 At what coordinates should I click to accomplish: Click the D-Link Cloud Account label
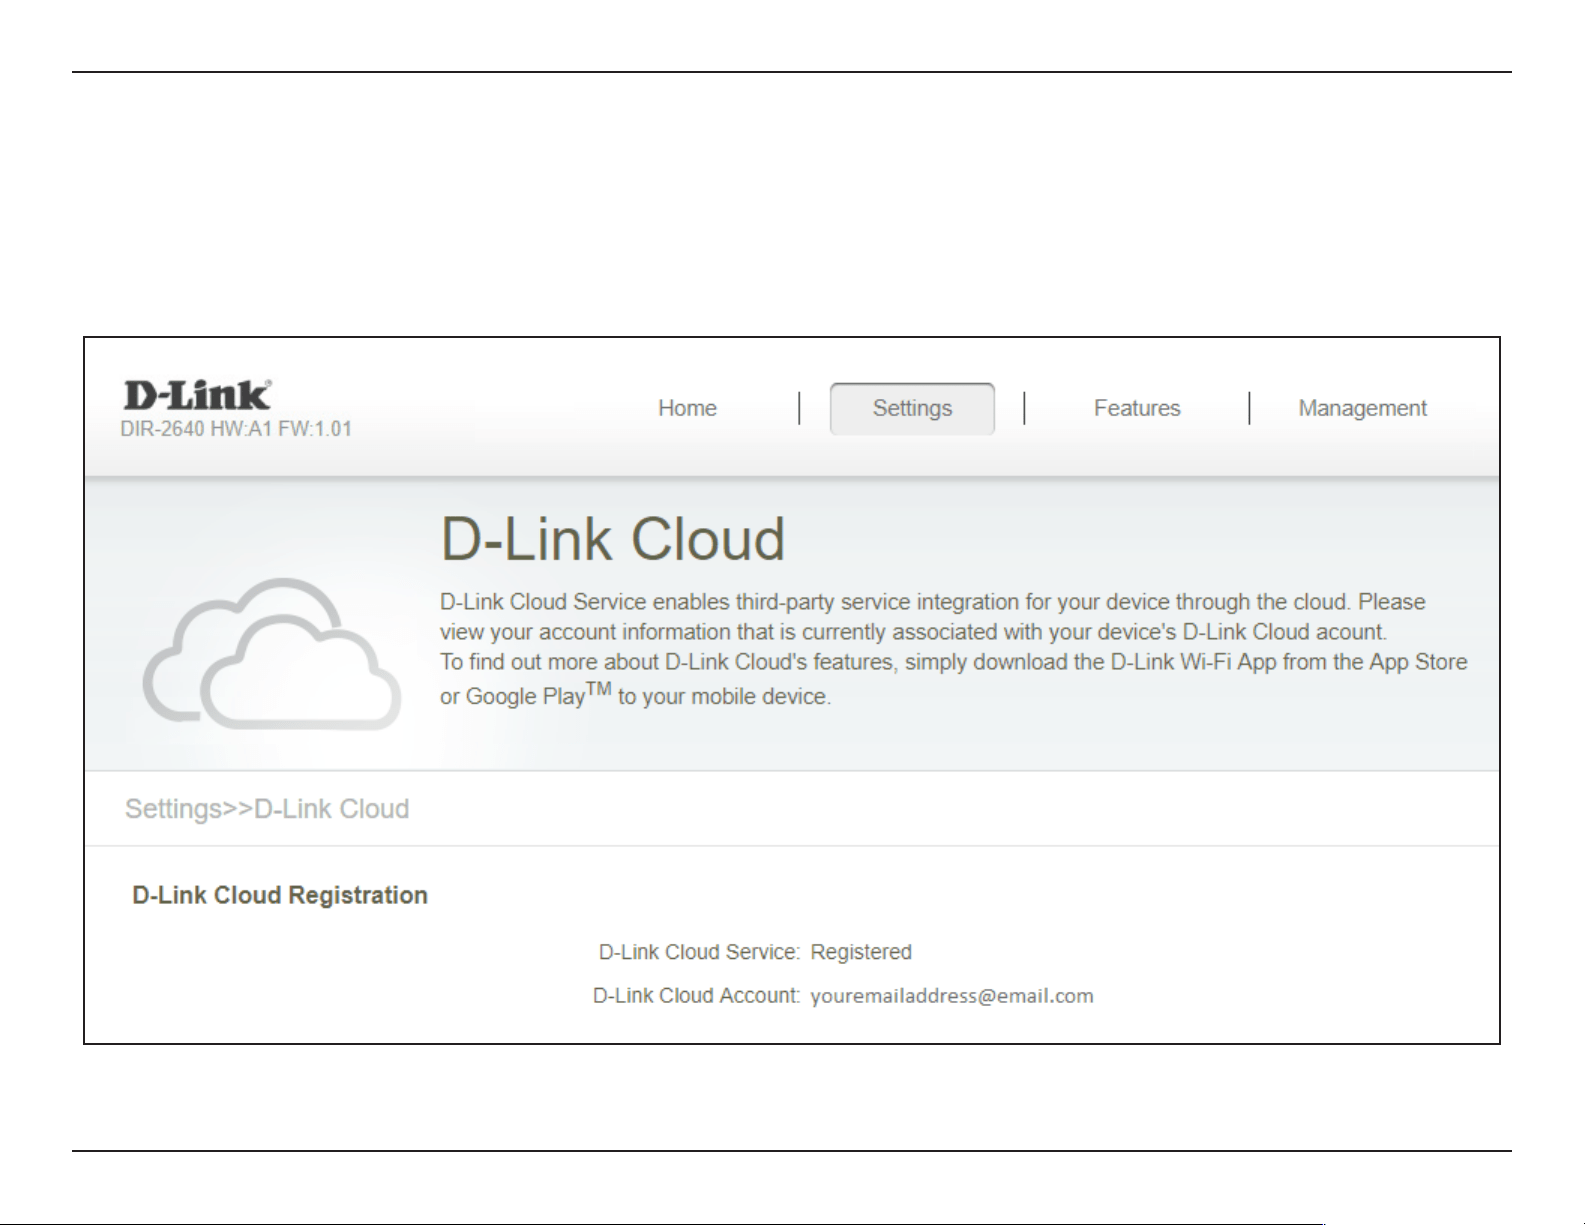[696, 996]
